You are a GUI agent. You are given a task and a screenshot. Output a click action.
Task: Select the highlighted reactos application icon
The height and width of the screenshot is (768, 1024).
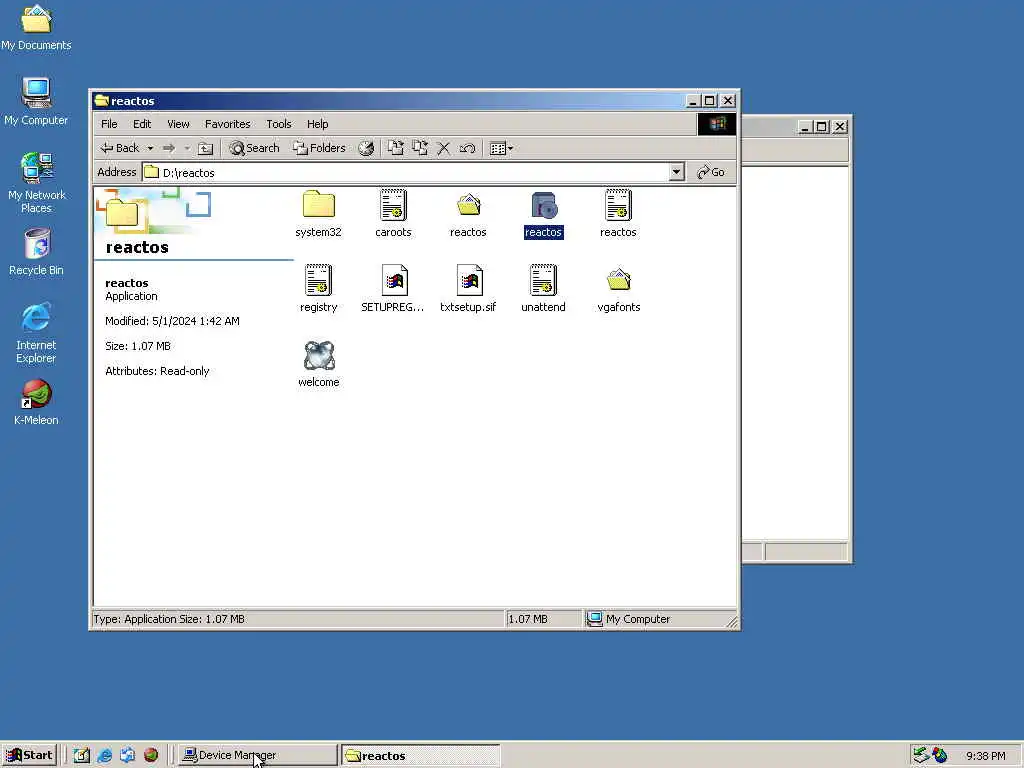543,214
